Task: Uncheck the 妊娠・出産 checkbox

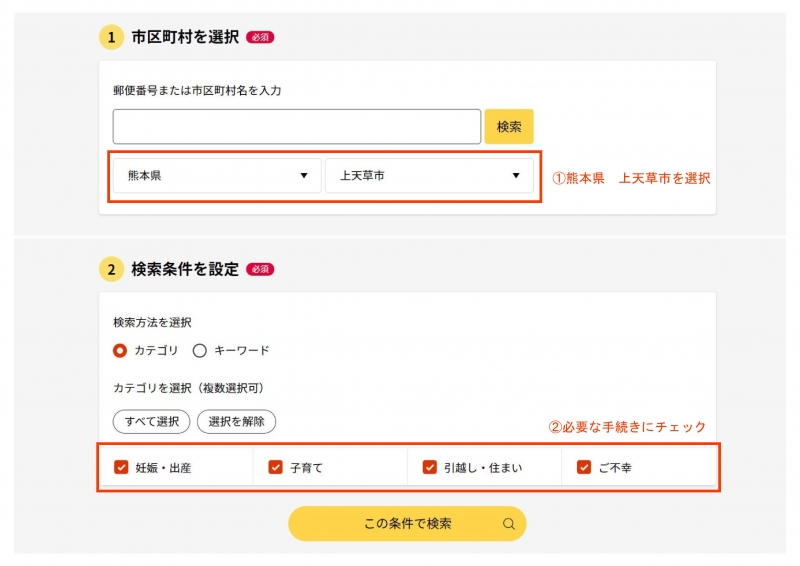Action: click(122, 467)
